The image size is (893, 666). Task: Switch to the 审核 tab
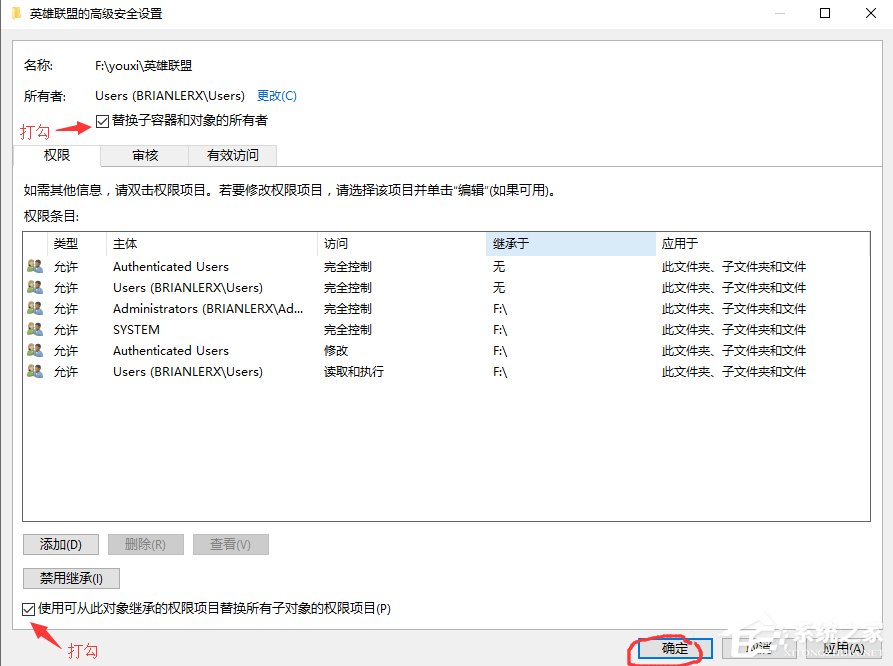[145, 156]
